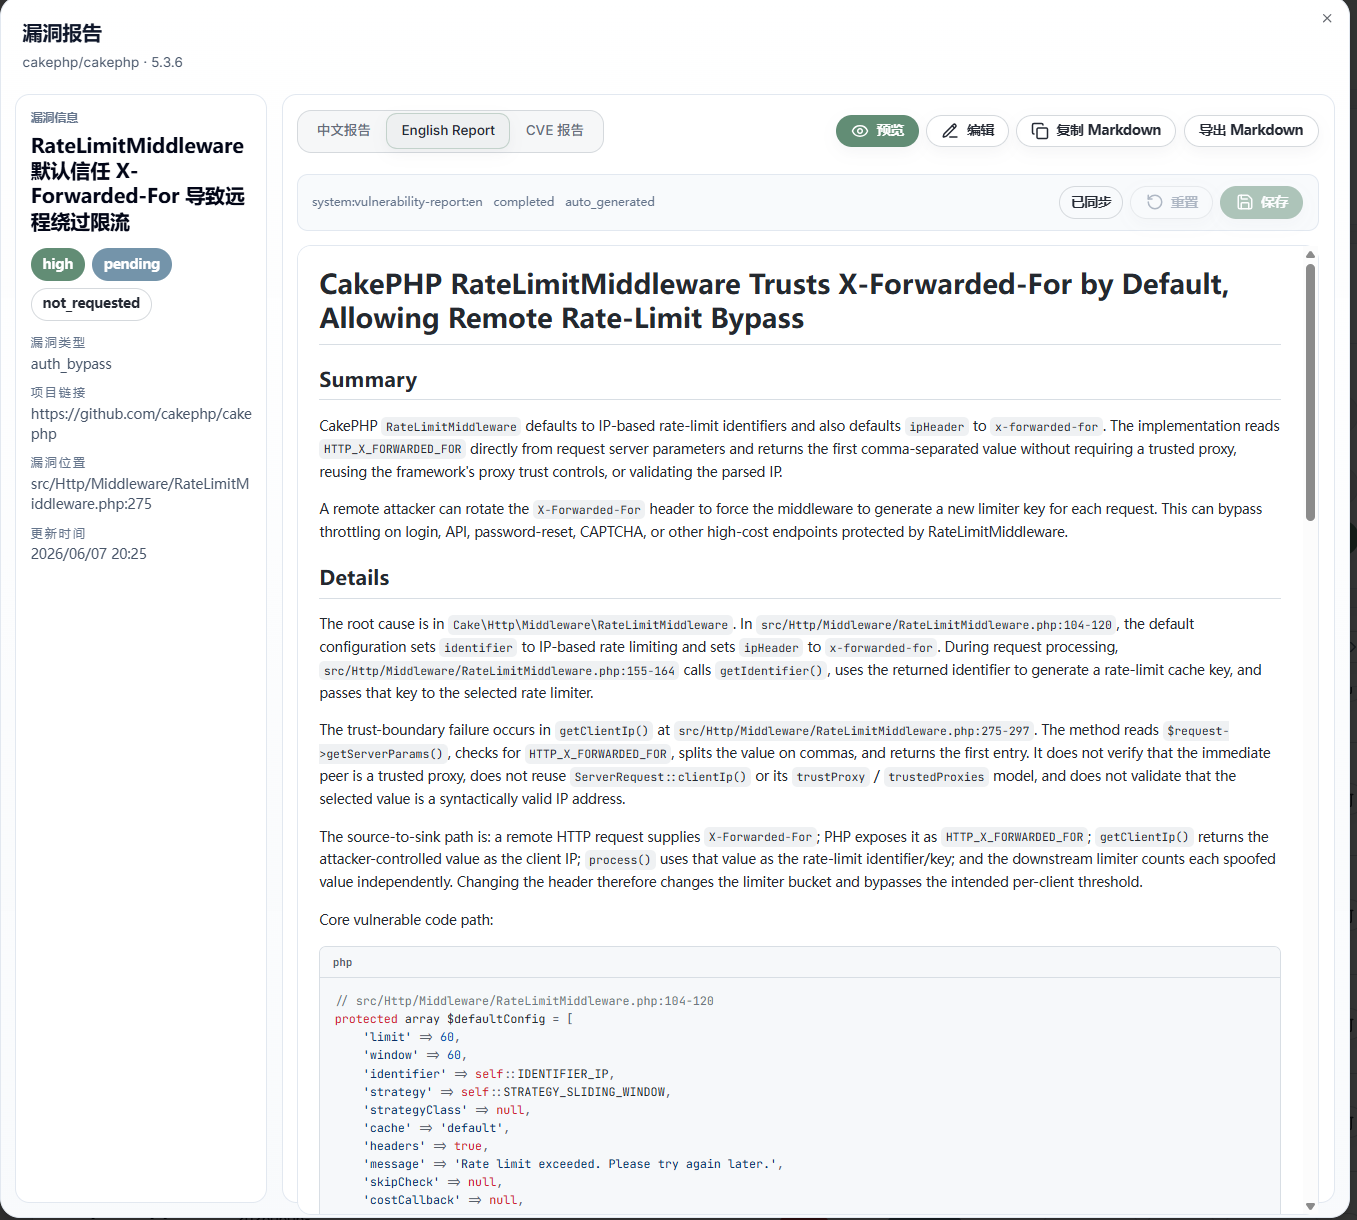The image size is (1357, 1220).
Task: Click the 预览 preview button
Action: pyautogui.click(x=877, y=131)
